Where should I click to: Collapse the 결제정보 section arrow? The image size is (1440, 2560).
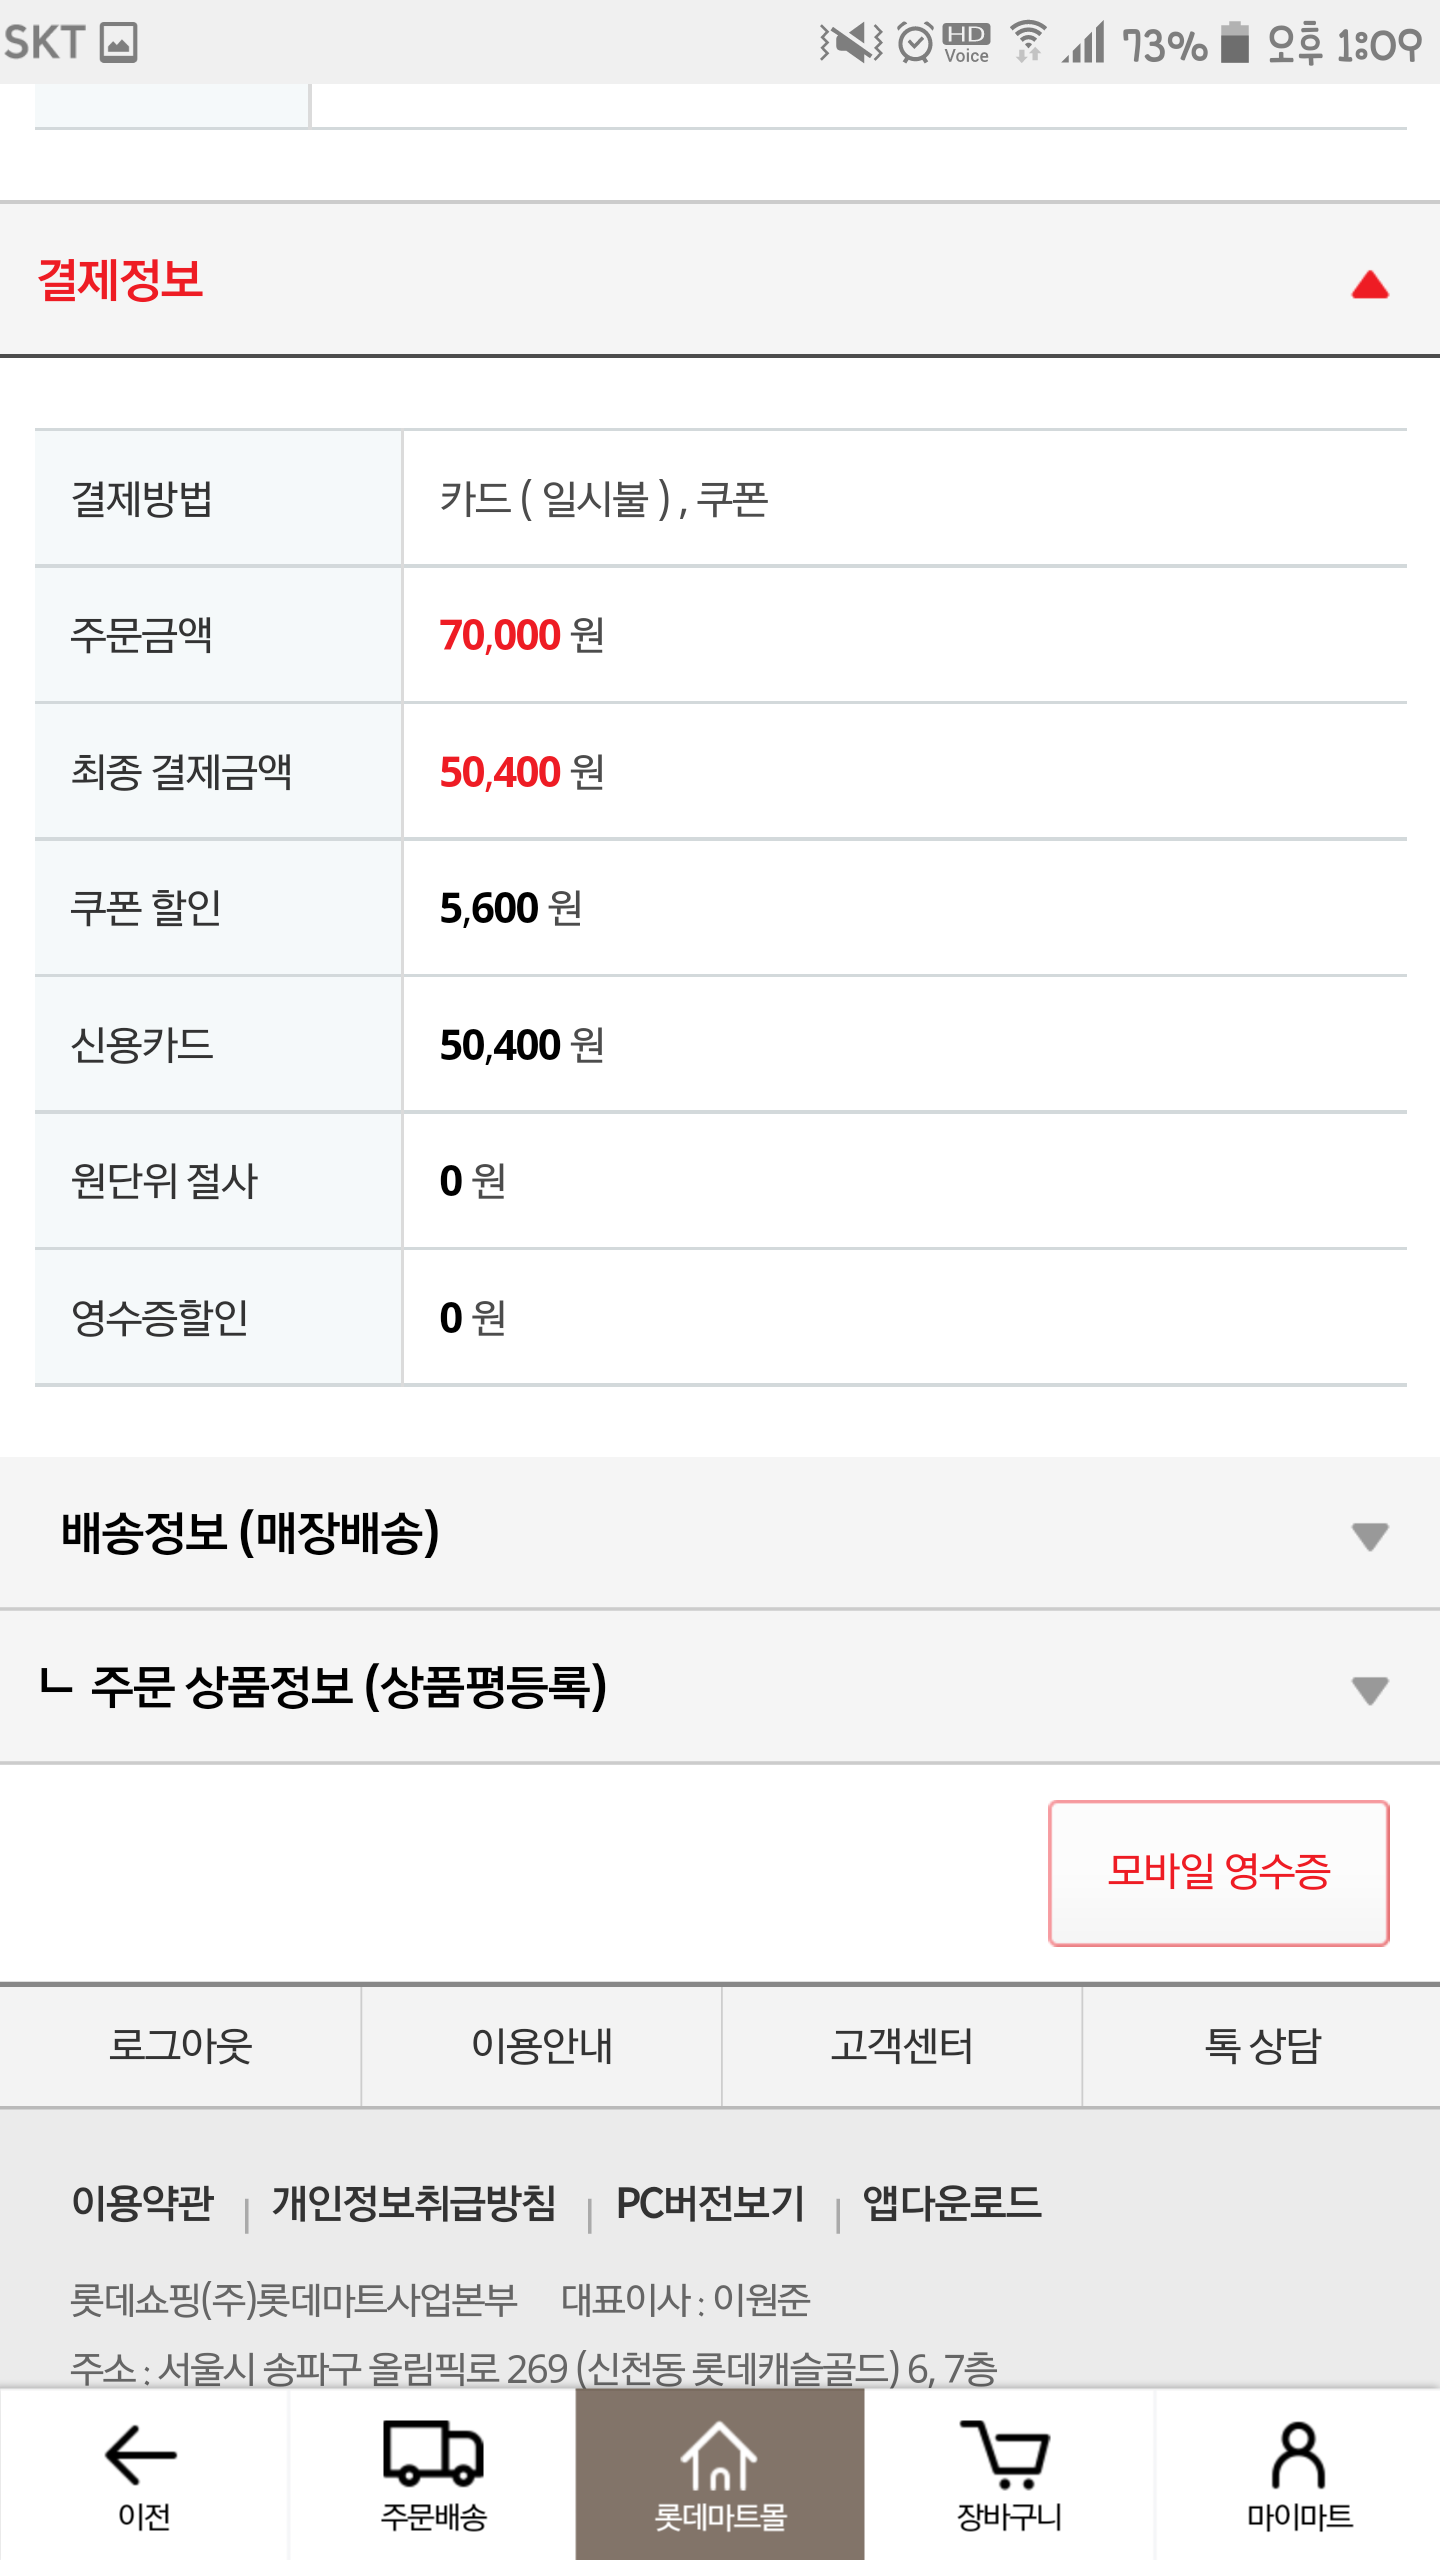point(1369,285)
